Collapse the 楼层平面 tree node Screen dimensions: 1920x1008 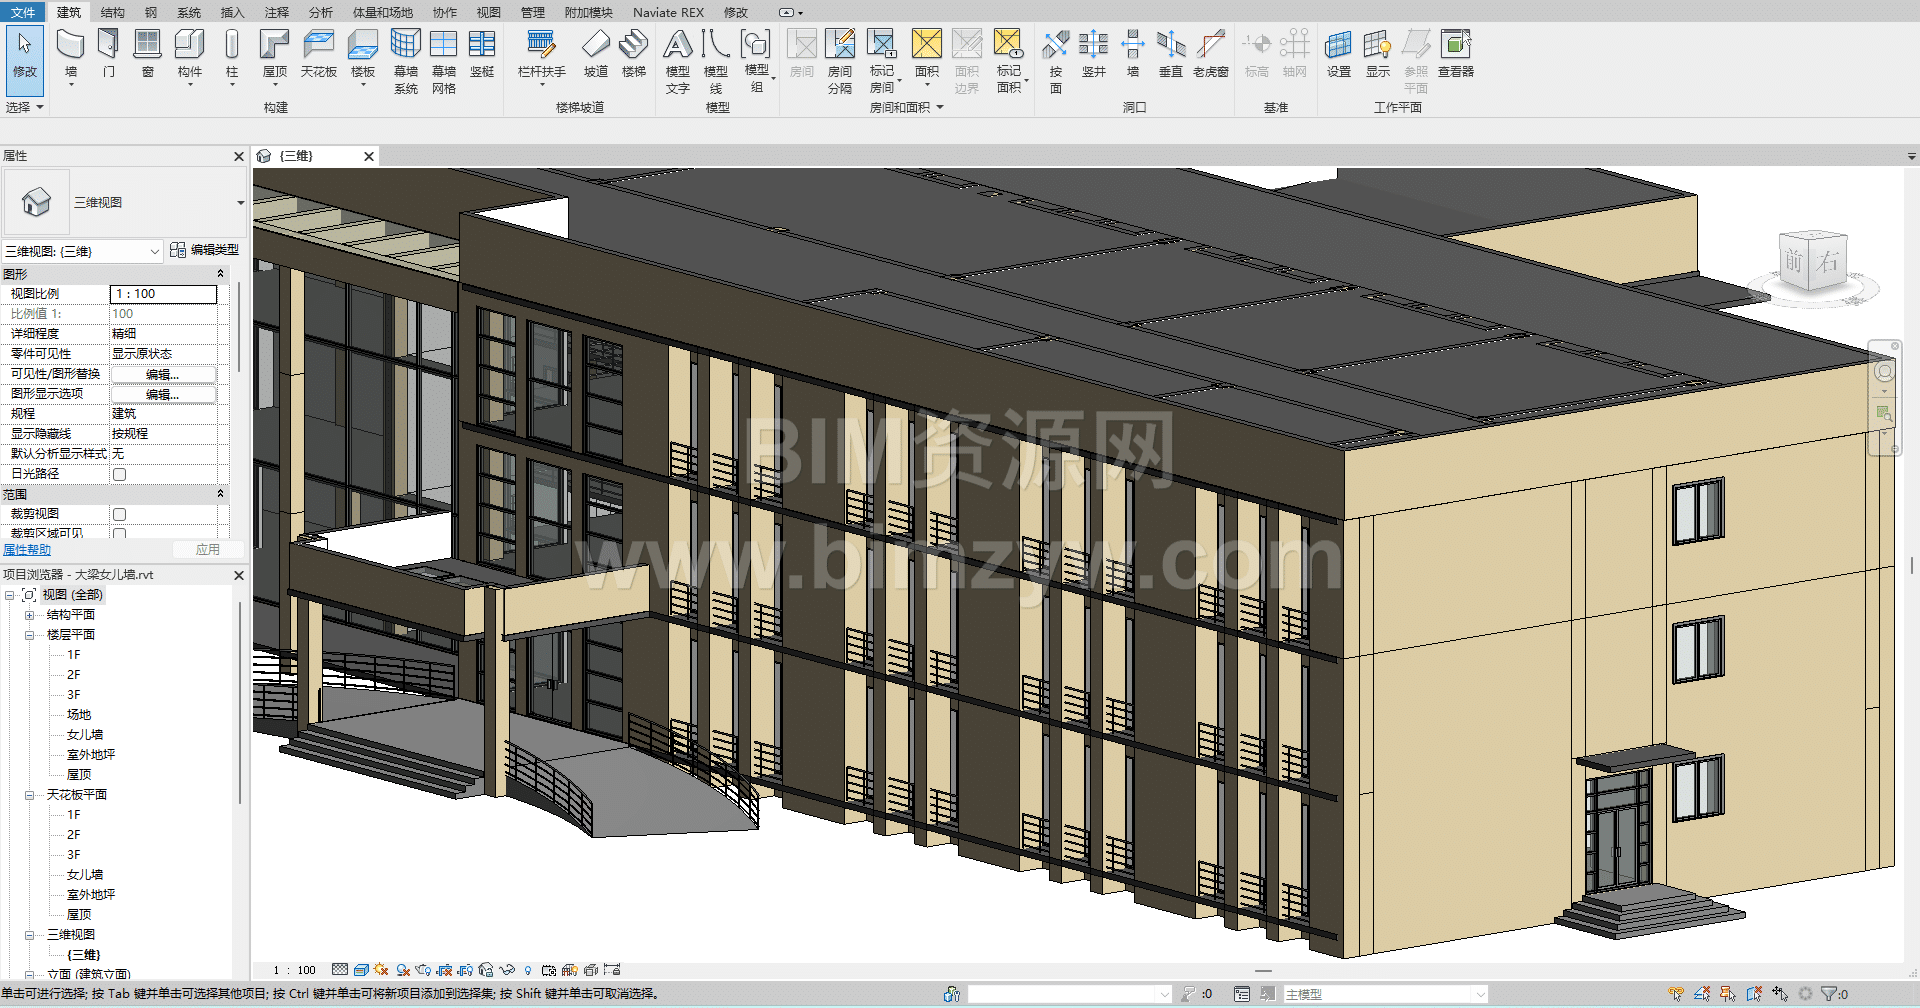point(29,635)
